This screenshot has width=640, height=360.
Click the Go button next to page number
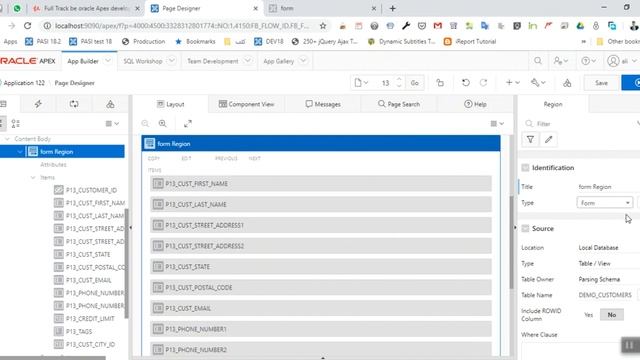coord(414,83)
